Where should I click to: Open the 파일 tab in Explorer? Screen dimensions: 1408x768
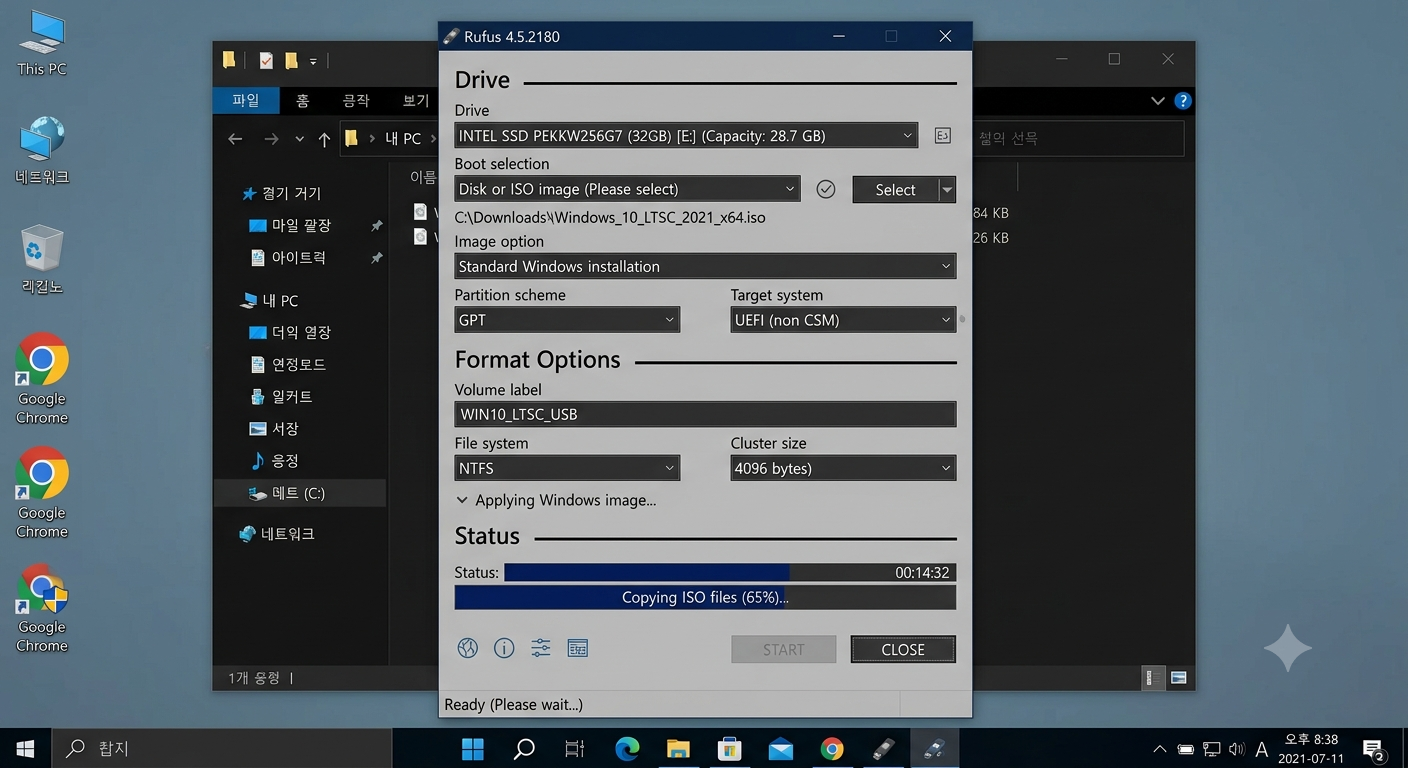click(245, 101)
